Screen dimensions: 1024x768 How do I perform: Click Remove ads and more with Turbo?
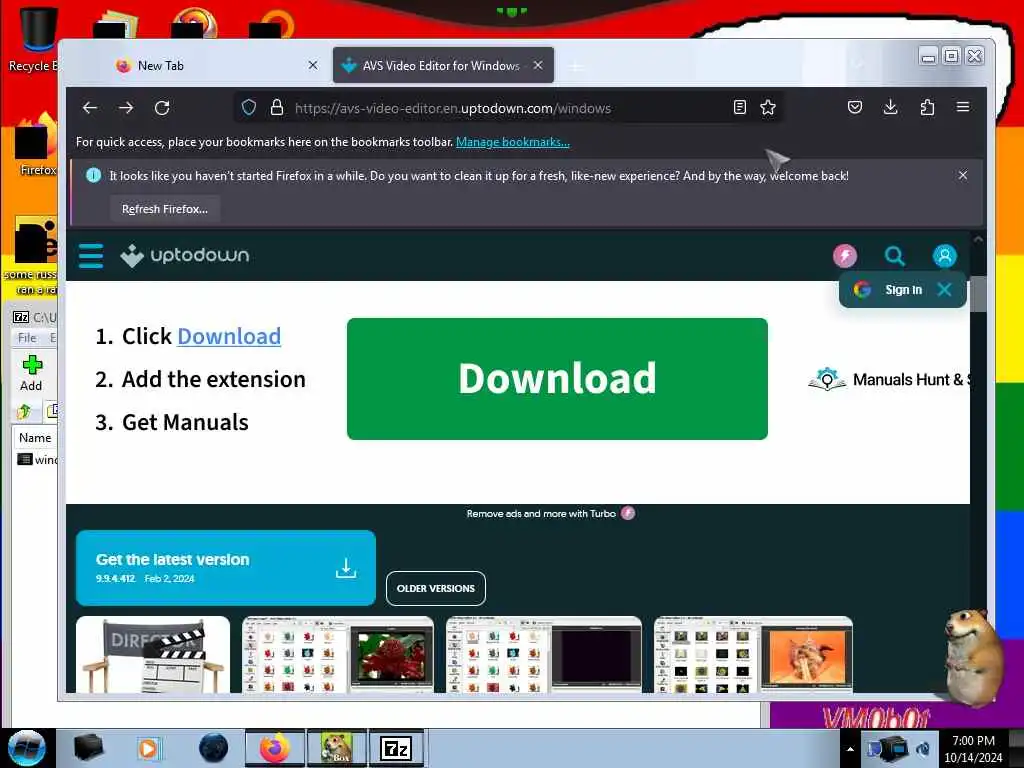point(551,513)
